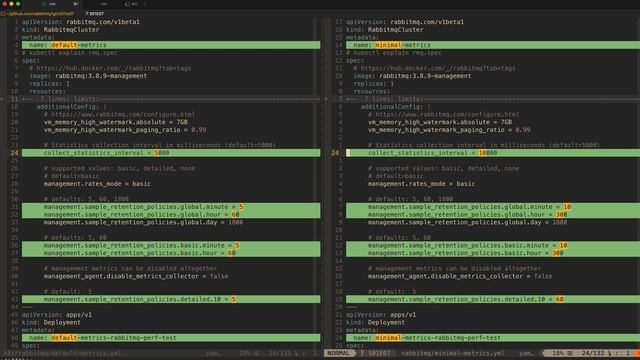Viewport: 640px width, 360px height.
Task: Click 'vm_memory_high_watermark_paging_ratio = 0.99' in minimal-metrics pane
Action: tap(449, 130)
